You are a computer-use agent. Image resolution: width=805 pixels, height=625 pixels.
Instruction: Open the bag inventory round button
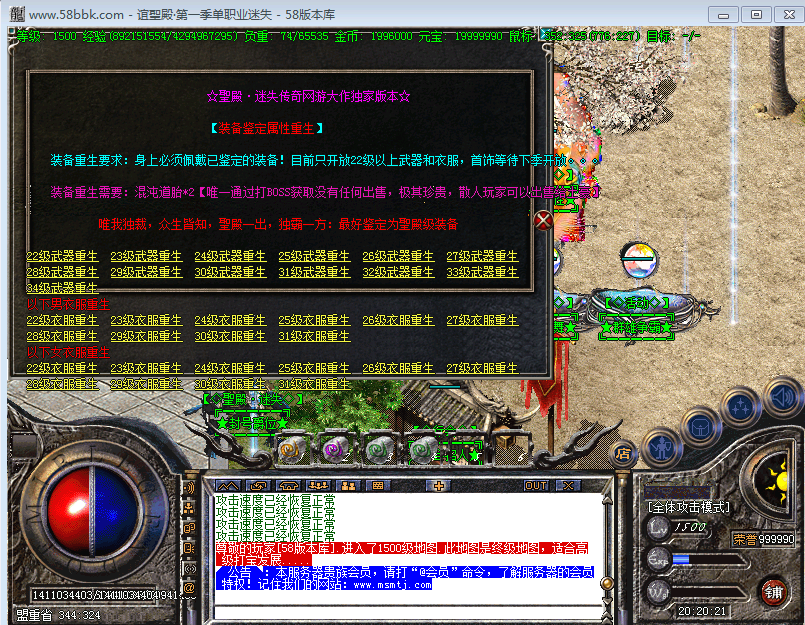[701, 427]
